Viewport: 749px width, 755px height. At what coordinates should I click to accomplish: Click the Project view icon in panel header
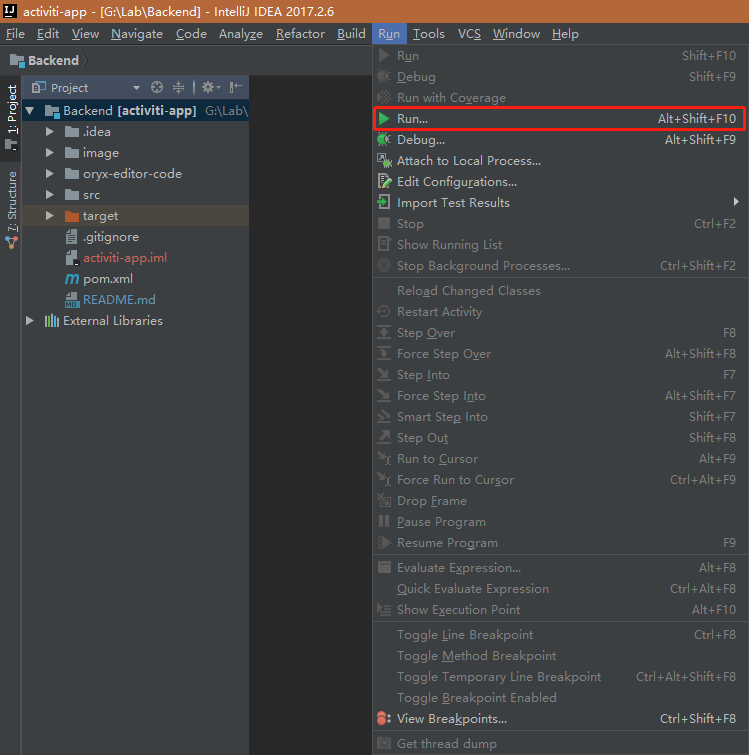(39, 87)
